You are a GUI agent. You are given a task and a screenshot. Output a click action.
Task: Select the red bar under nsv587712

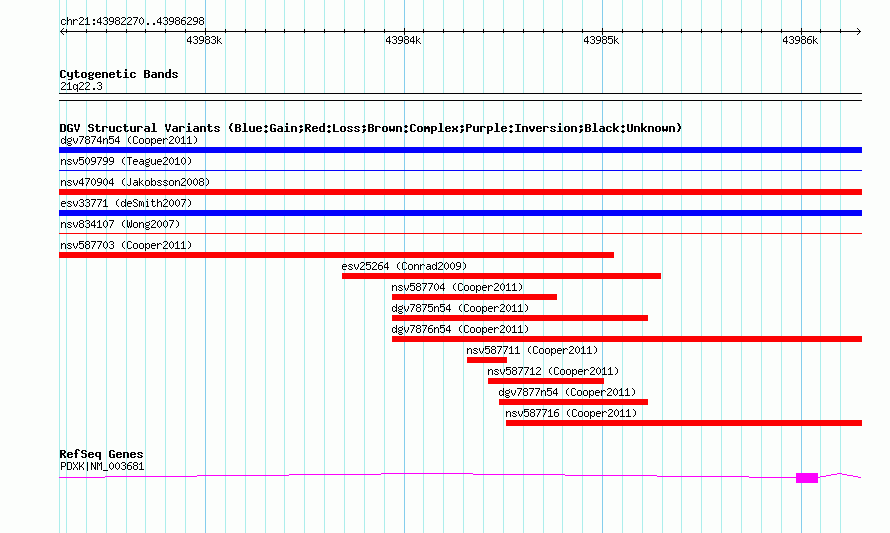pos(545,381)
